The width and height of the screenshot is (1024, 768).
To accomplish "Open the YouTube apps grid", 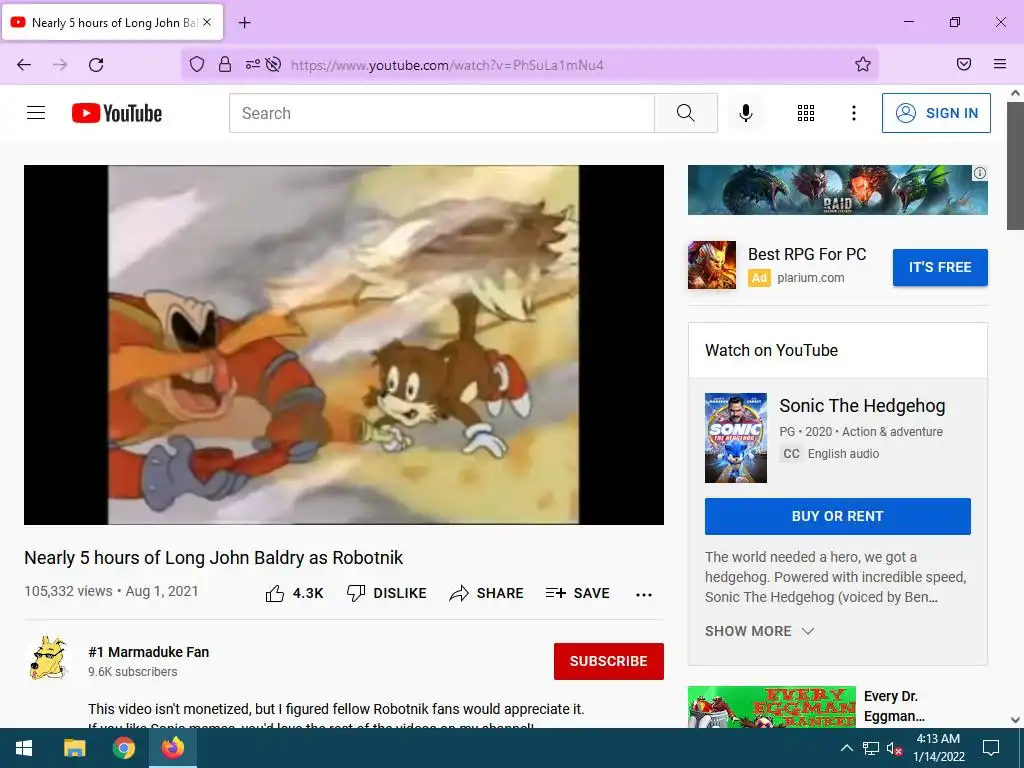I will [x=806, y=113].
